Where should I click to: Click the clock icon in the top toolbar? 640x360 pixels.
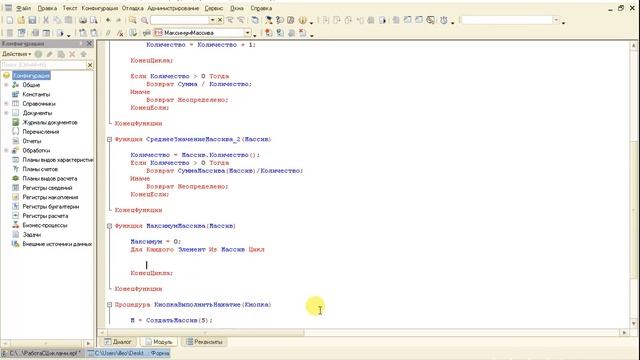tap(444, 20)
